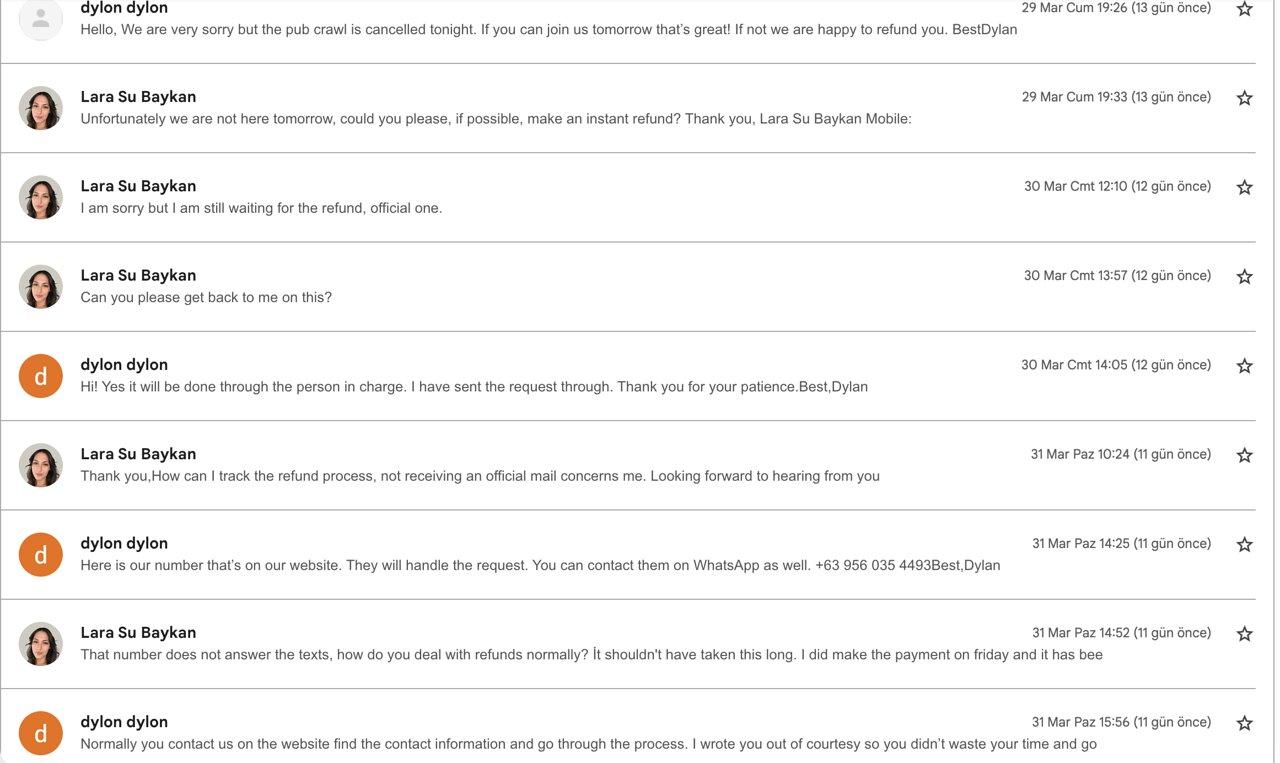Image resolution: width=1280 pixels, height=763 pixels.
Task: Click the grey default avatar of dylon
Action: (41, 19)
